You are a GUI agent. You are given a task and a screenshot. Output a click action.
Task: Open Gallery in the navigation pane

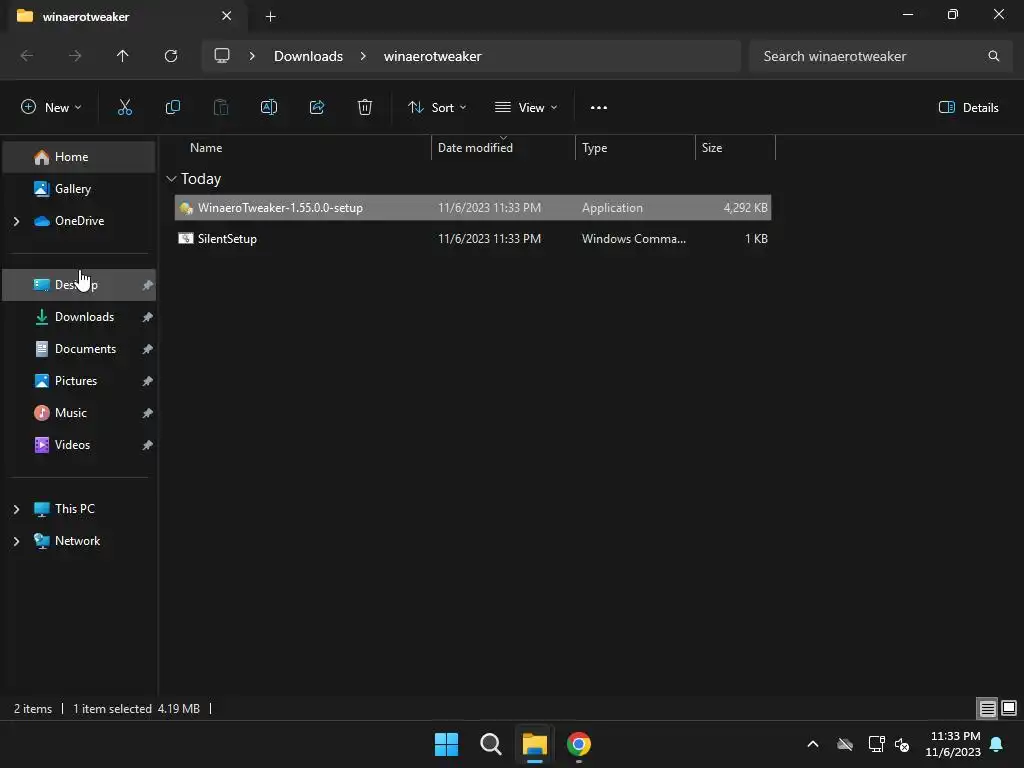pos(79,189)
